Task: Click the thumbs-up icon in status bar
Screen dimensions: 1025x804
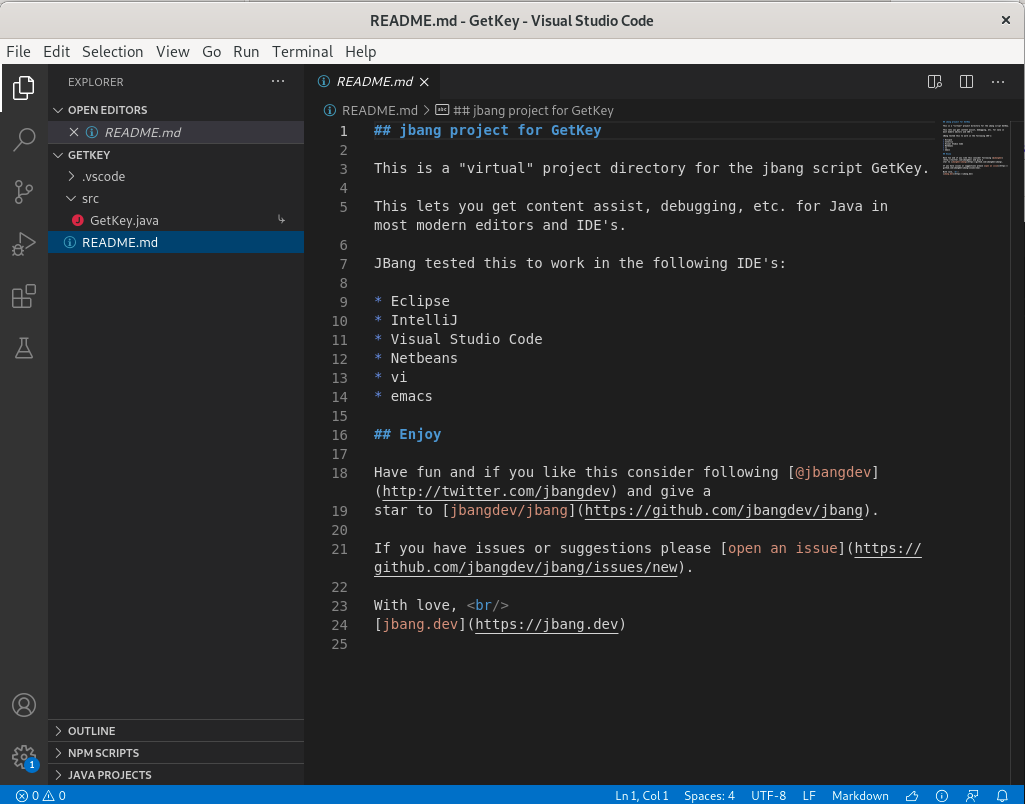Action: [x=912, y=796]
